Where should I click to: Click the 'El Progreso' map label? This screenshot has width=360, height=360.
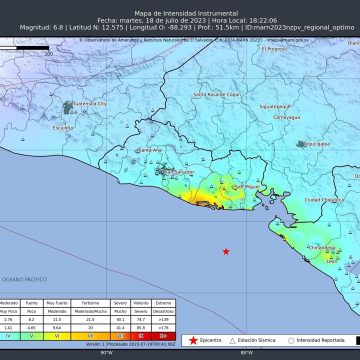pyautogui.click(x=274, y=49)
